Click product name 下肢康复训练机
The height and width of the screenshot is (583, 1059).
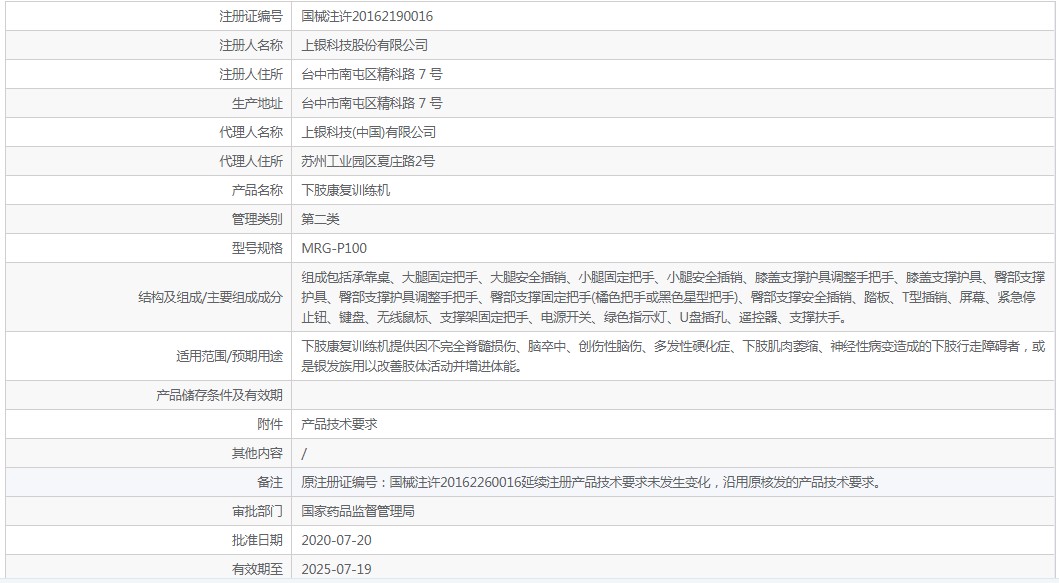point(346,191)
